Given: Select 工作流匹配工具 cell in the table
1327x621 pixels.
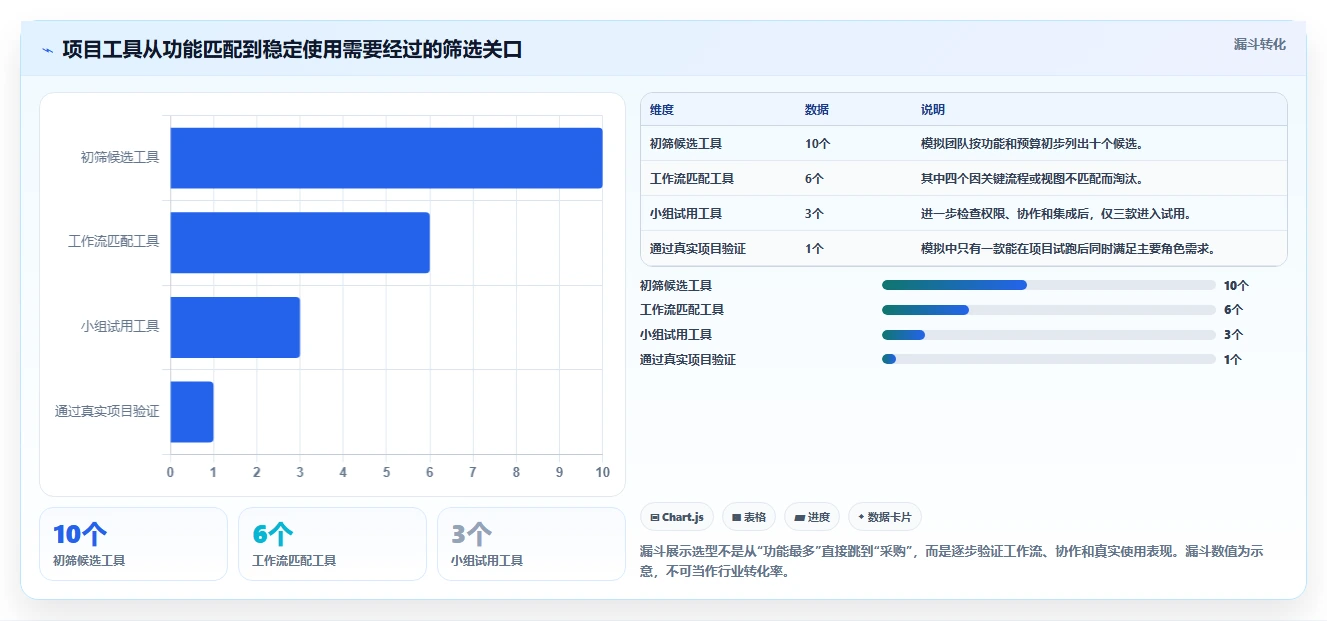Looking at the screenshot, I should point(692,179).
